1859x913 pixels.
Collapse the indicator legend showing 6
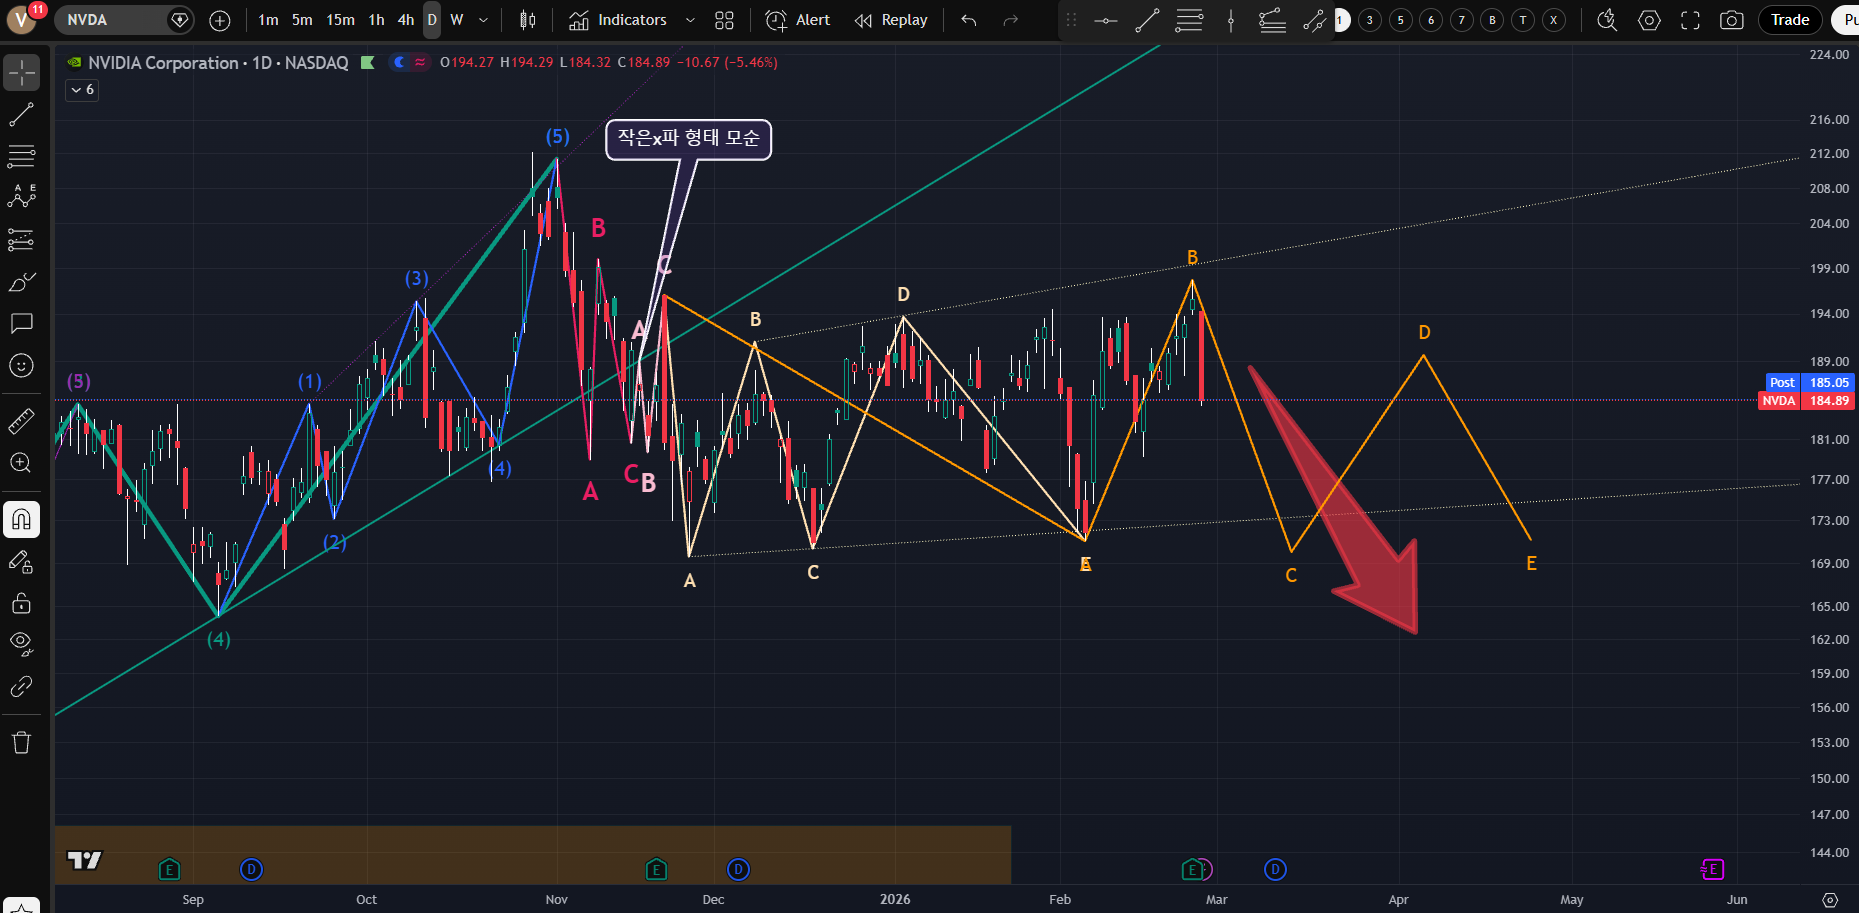(82, 90)
